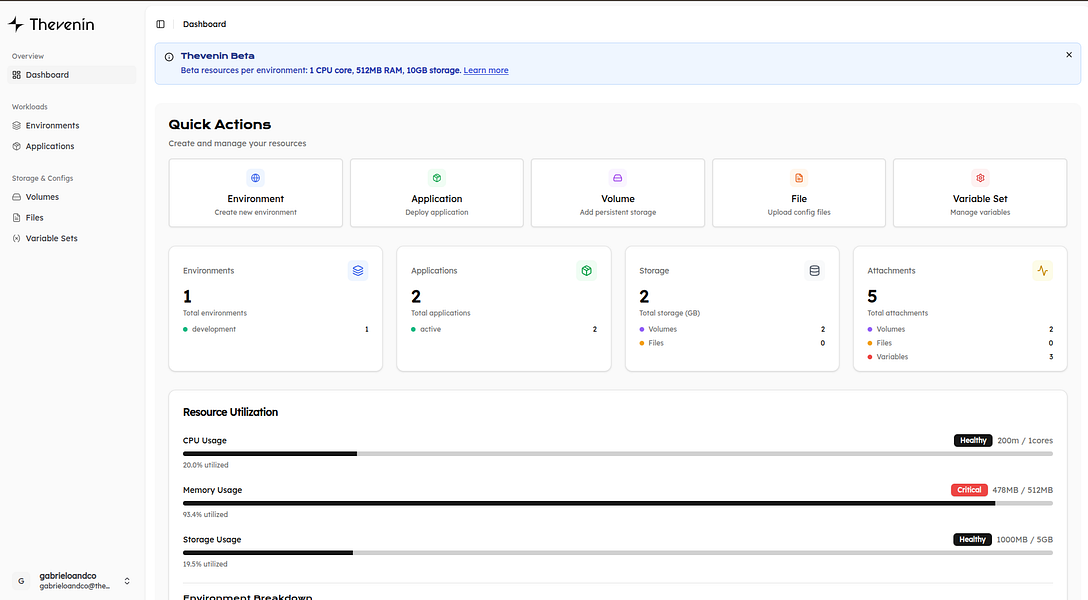The width and height of the screenshot is (1088, 600).
Task: Click the Dashboard grid icon in sidebar
Action: tap(17, 75)
